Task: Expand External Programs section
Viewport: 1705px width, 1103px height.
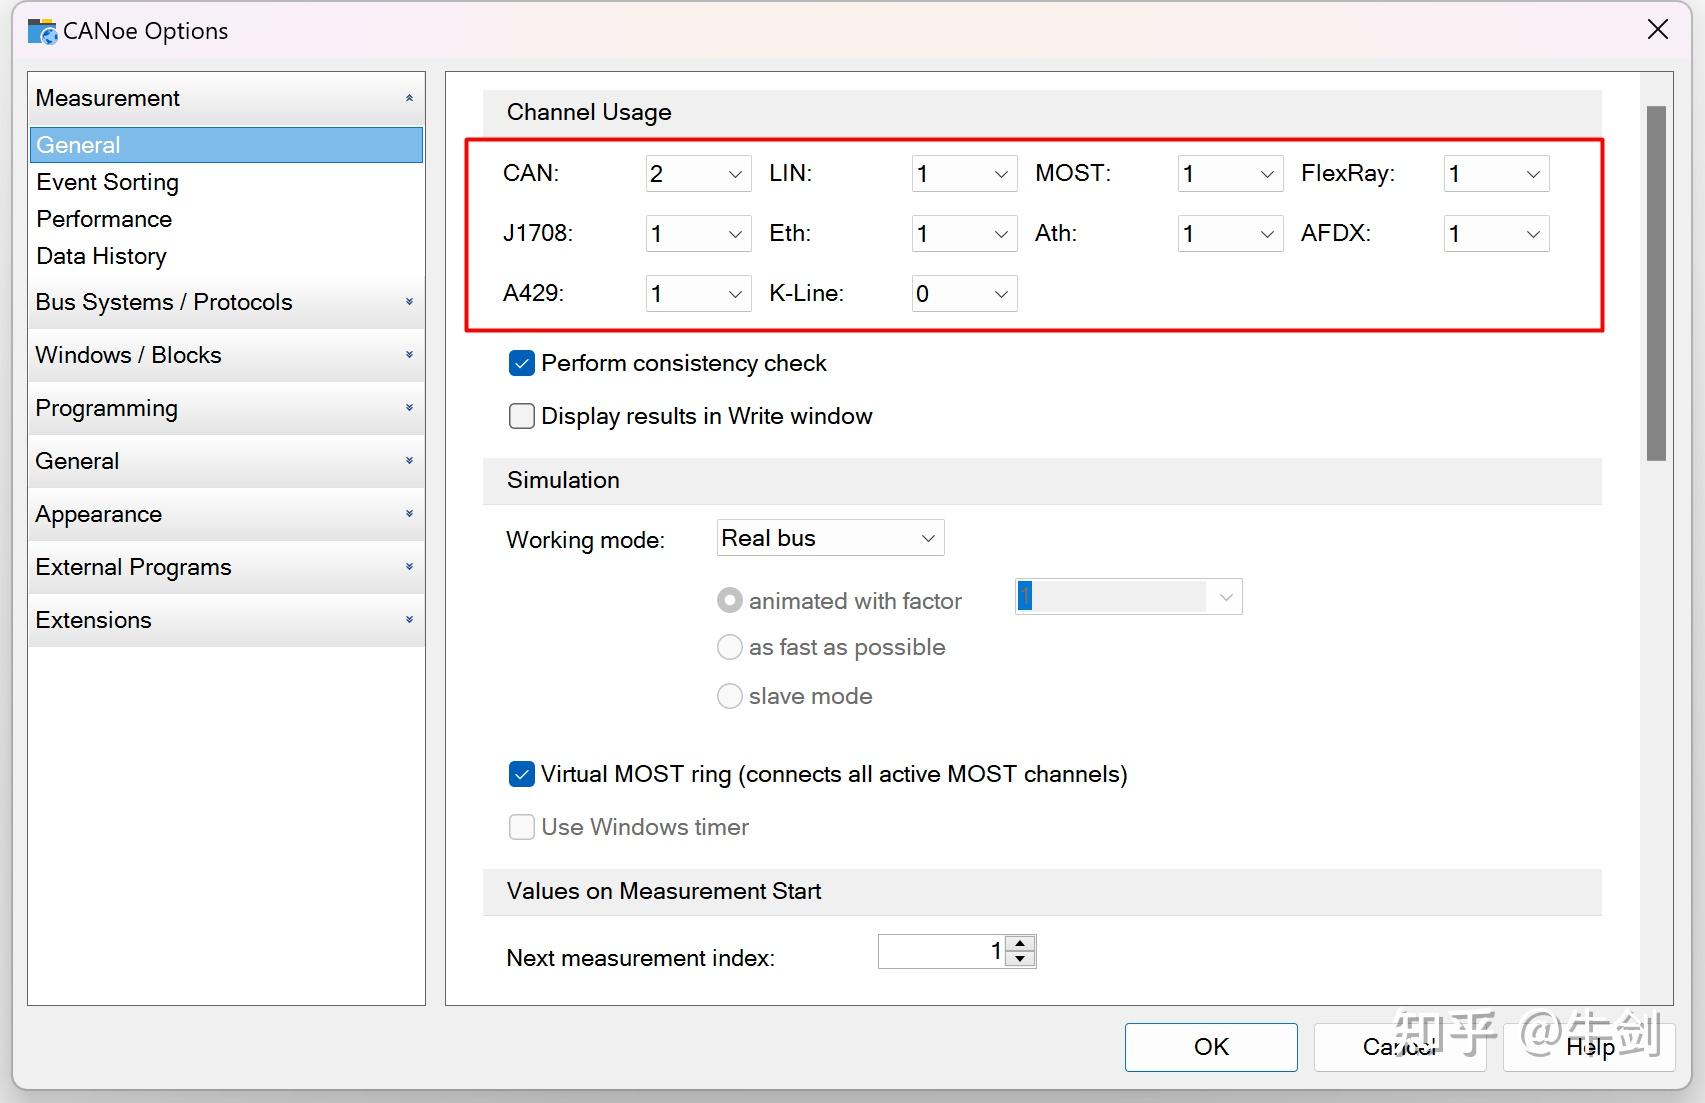Action: [226, 567]
